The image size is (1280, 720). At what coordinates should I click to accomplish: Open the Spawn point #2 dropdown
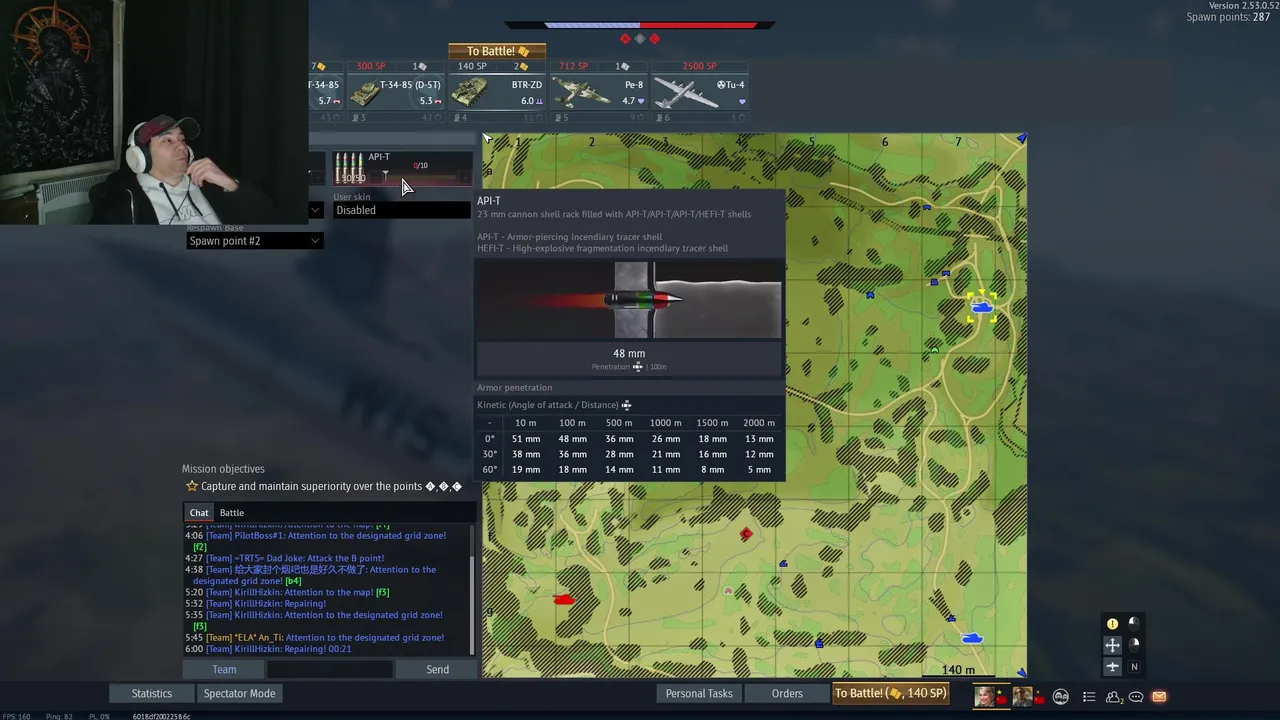pyautogui.click(x=254, y=241)
